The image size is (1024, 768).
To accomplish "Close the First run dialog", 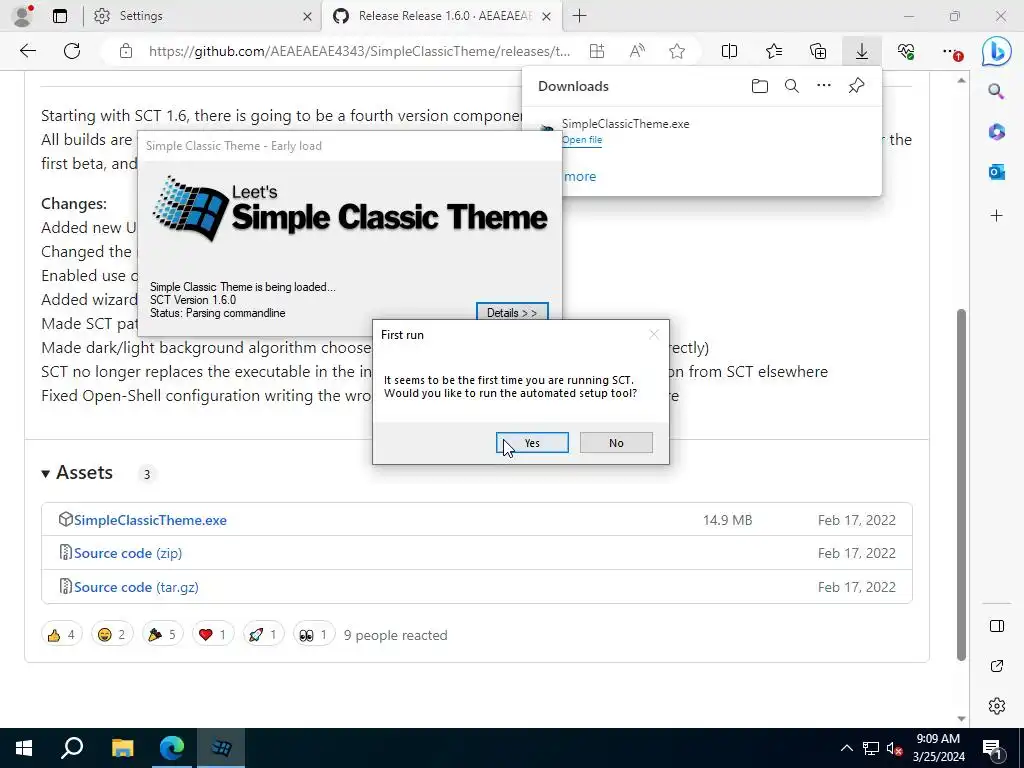I will tap(654, 334).
